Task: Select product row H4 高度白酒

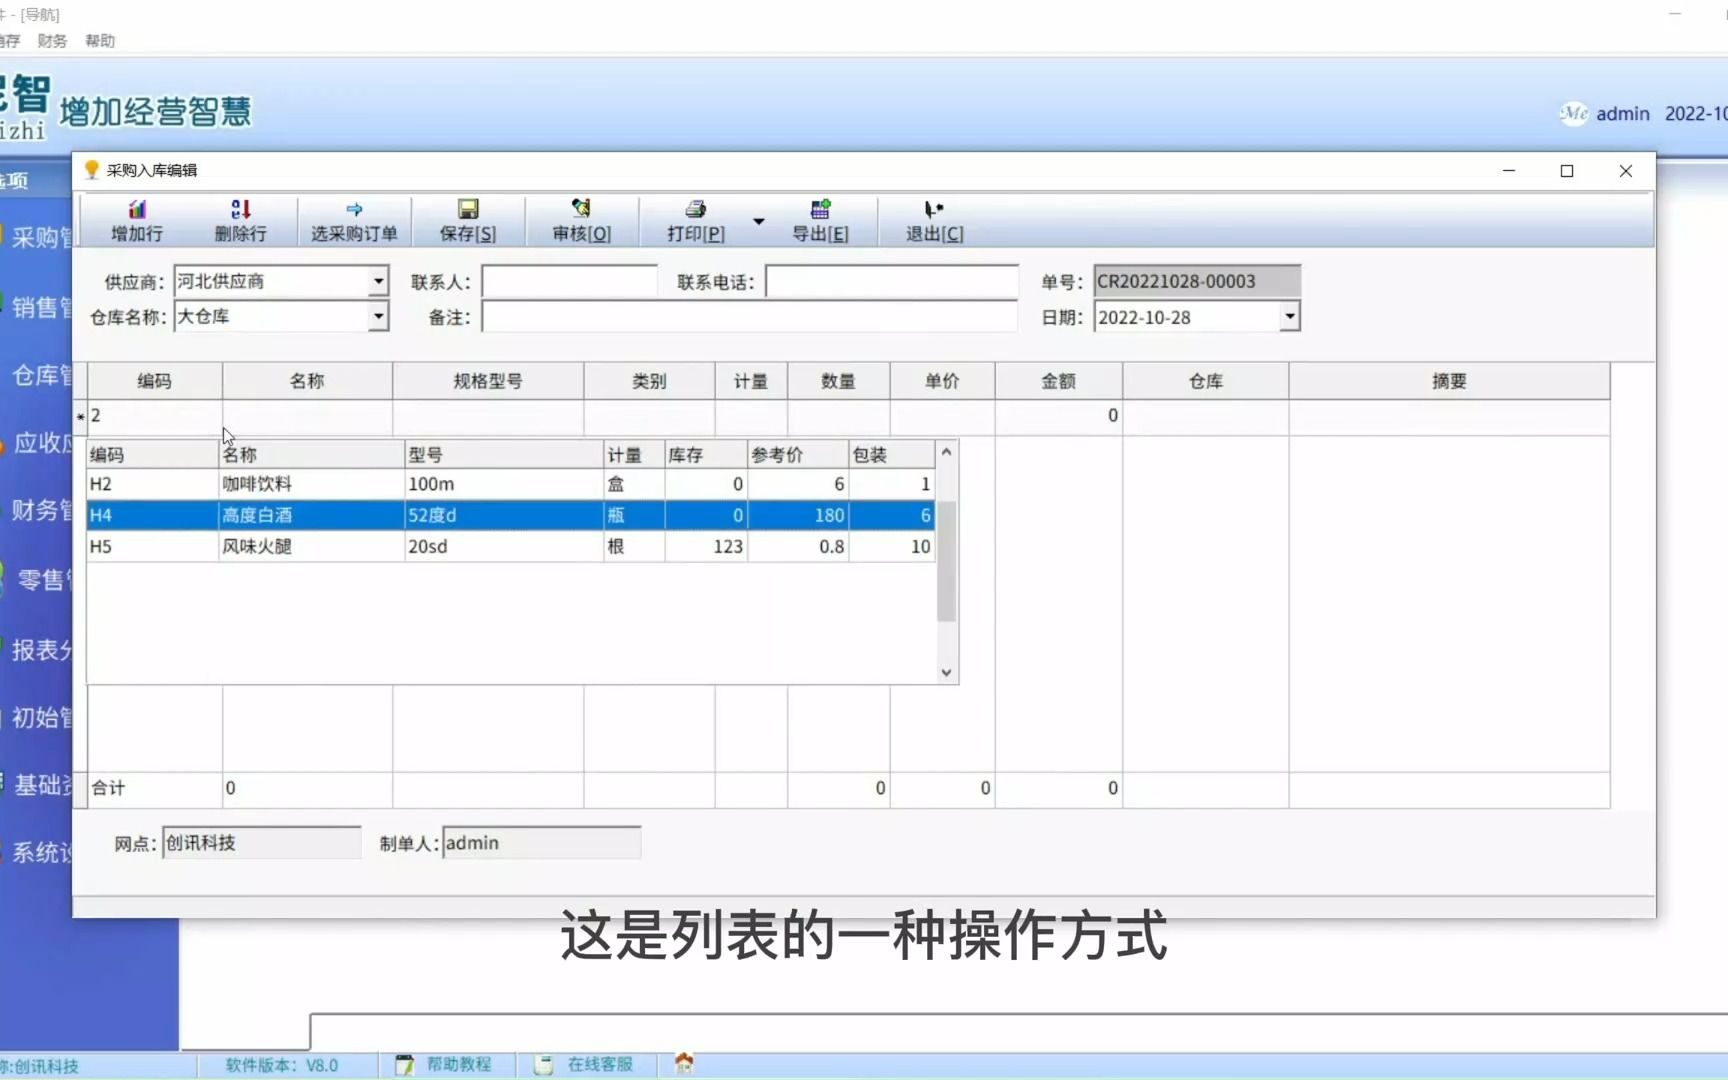Action: [x=511, y=515]
